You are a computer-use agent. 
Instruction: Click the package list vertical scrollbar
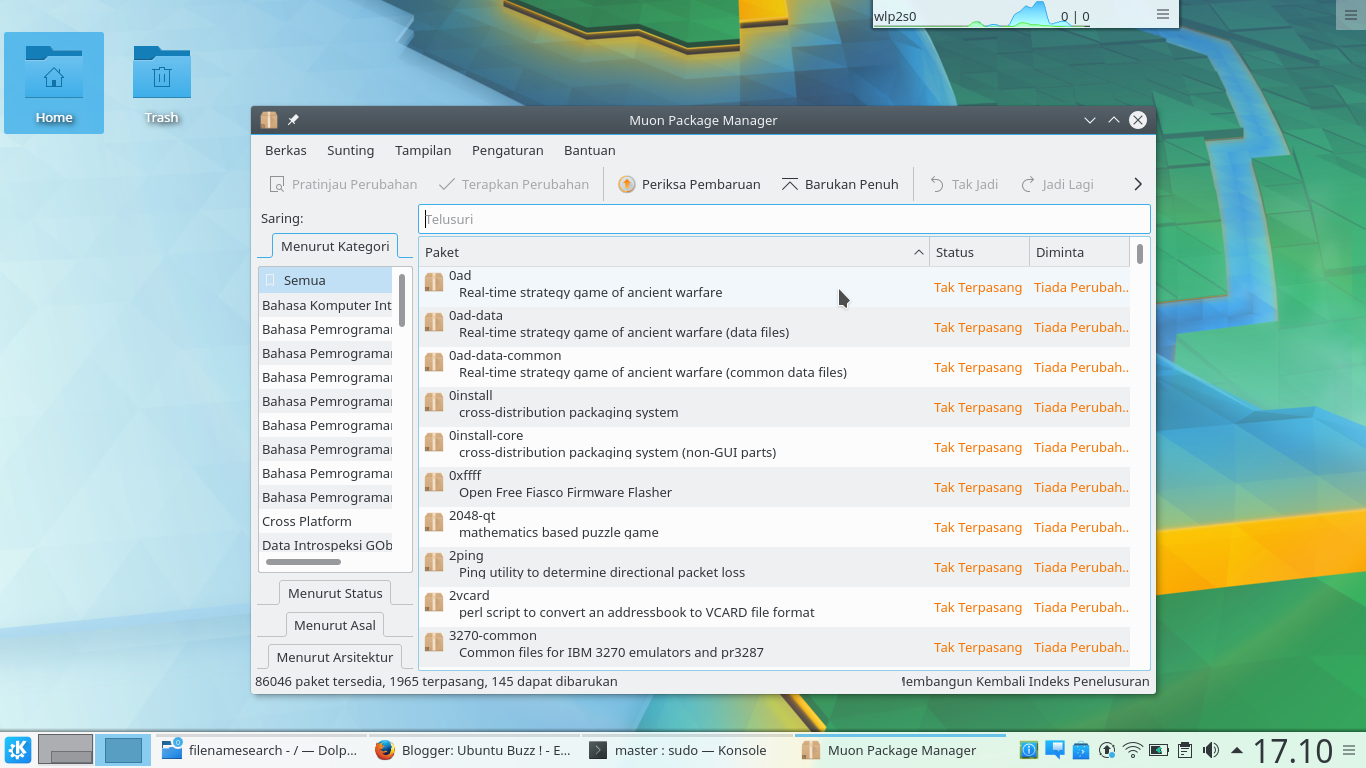[1140, 254]
